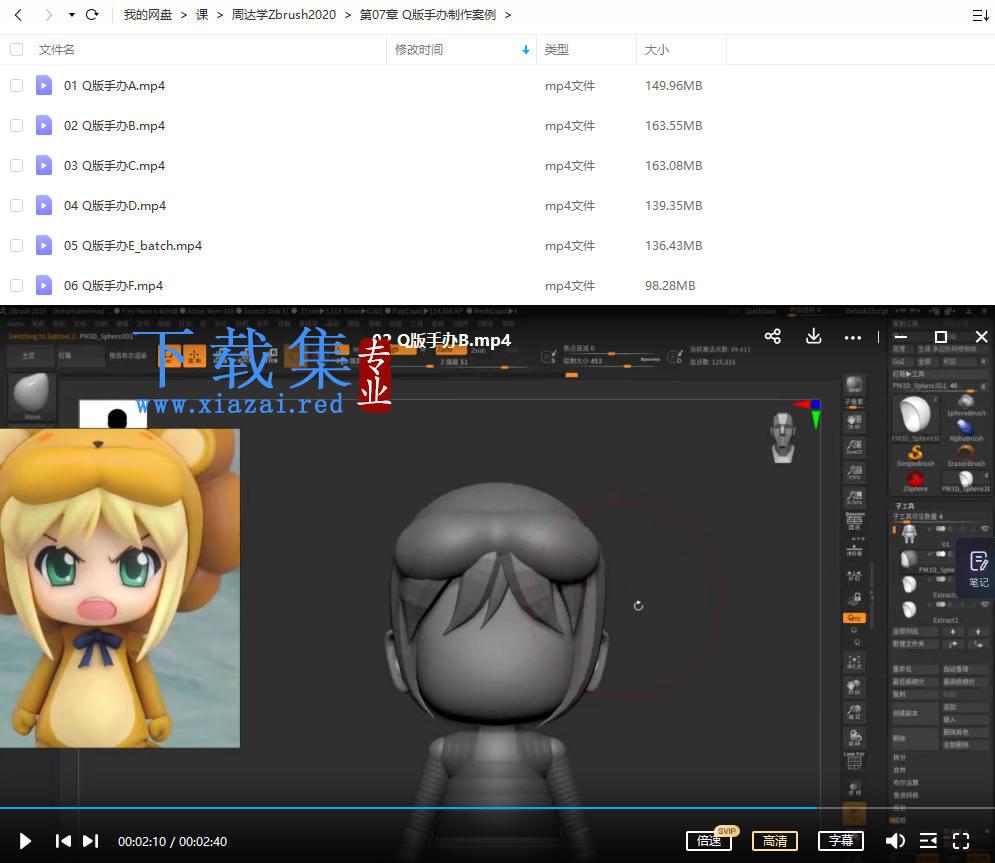
Task: Open the file 03 Q版手办C.mp4
Action: [x=114, y=166]
